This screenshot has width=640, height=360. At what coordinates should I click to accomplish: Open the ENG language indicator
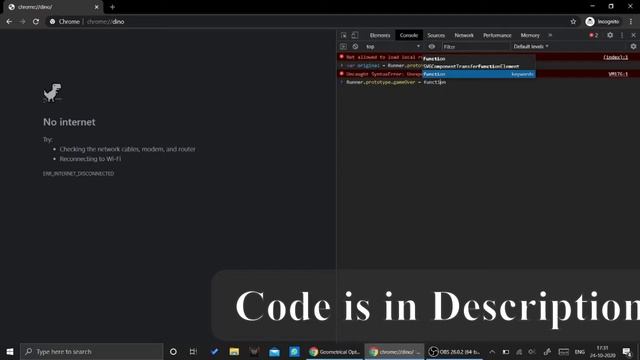tap(580, 351)
